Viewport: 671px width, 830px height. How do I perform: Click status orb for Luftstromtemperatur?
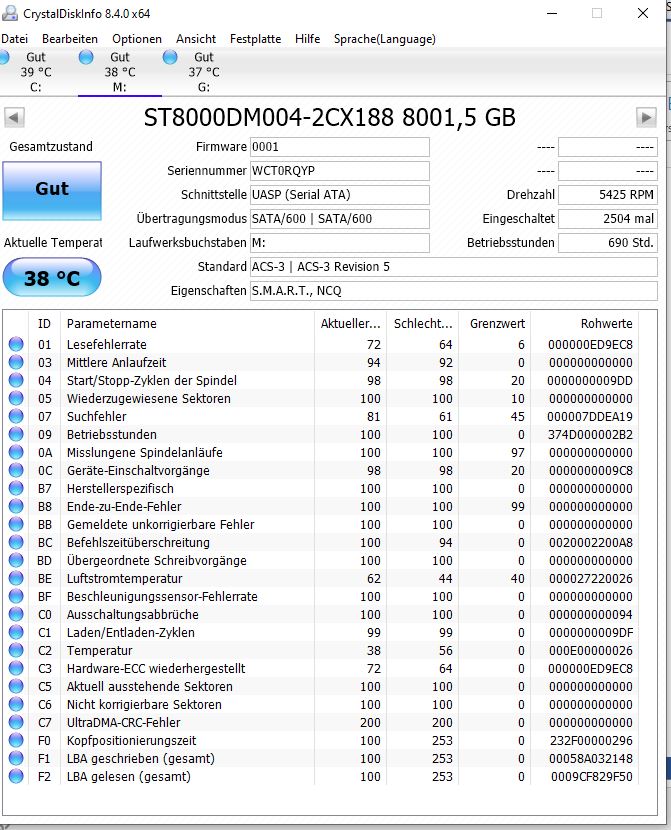pos(16,578)
